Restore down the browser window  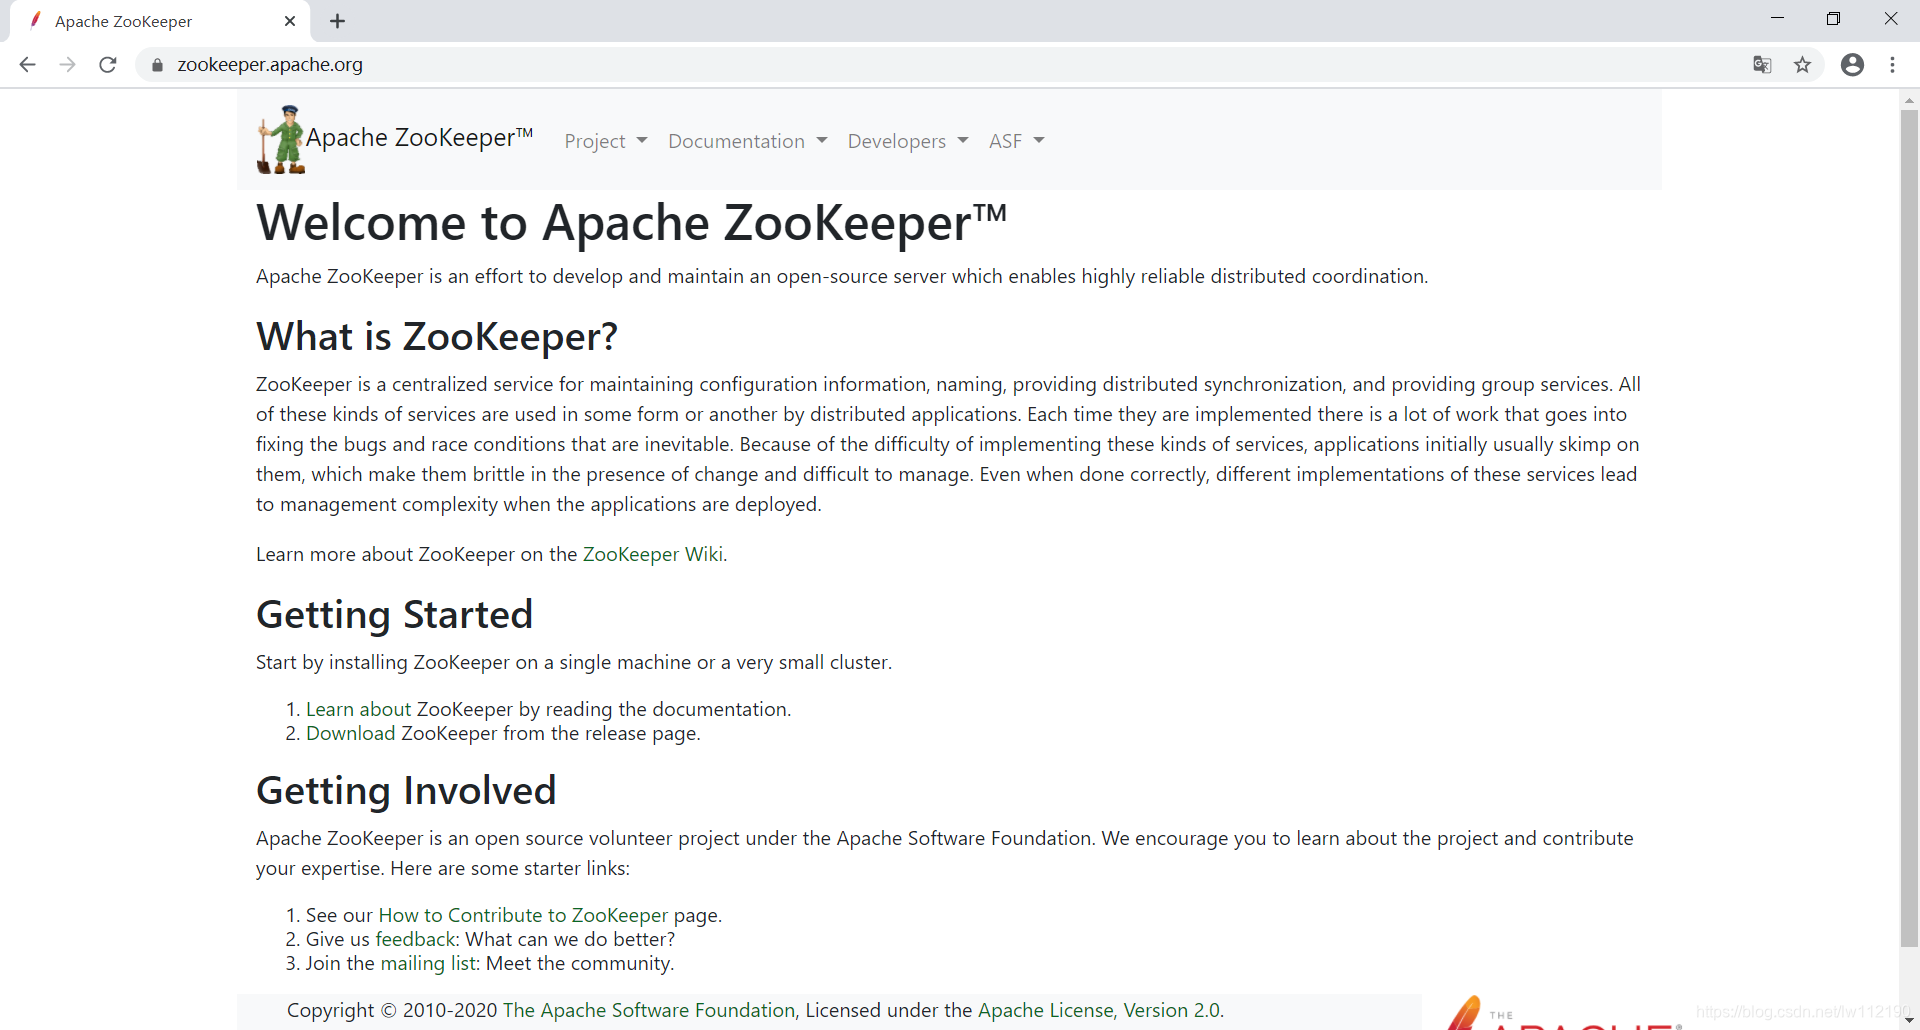[1833, 18]
